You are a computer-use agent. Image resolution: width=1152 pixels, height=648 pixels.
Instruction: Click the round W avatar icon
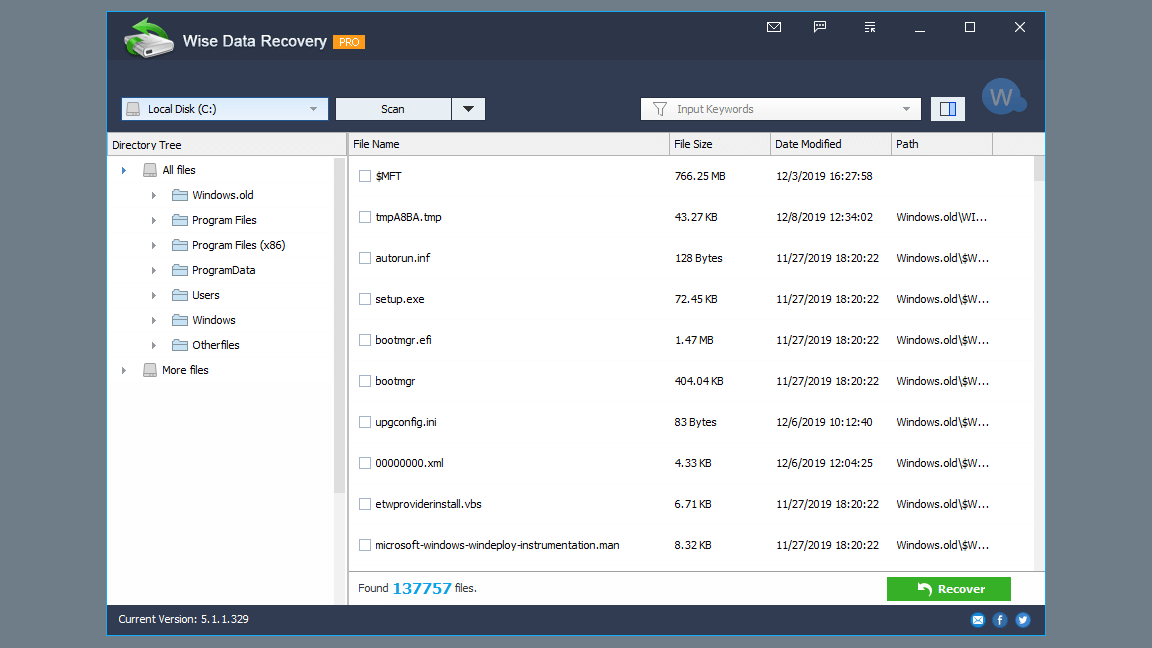point(1004,96)
